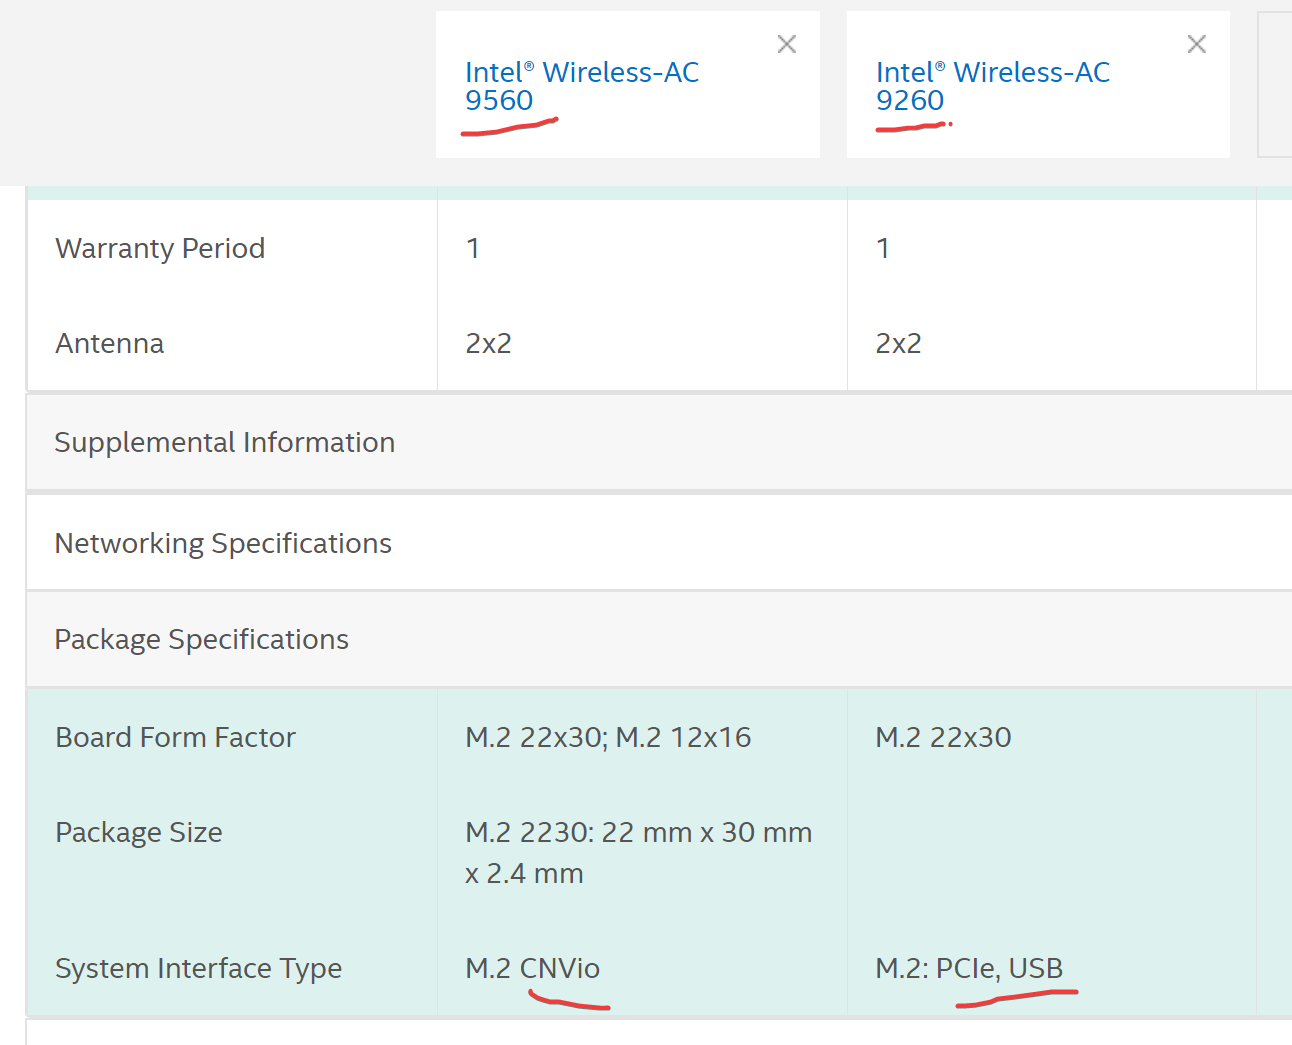Click the 9260 antenna value '2x2'
This screenshot has width=1292, height=1045.
point(899,343)
